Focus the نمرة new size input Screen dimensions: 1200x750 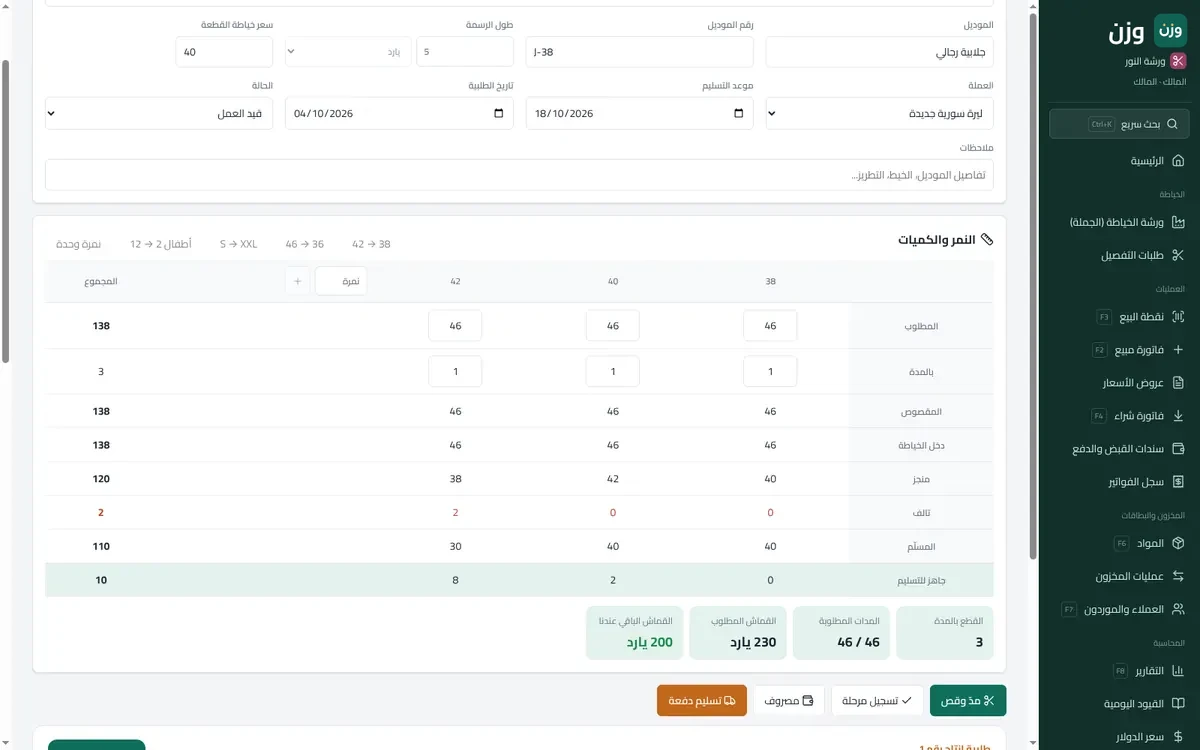341,282
